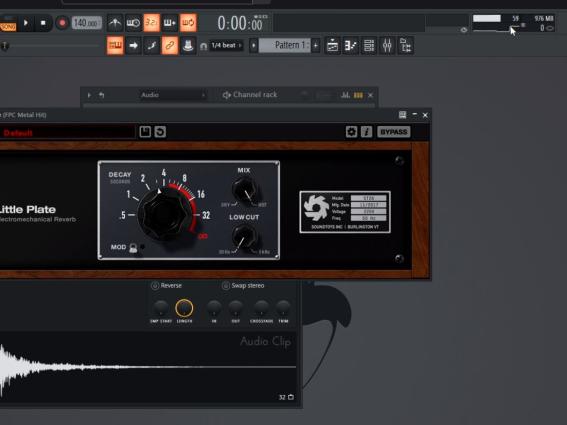Add new pattern with plus button
This screenshot has height=425, width=567.
316,46
